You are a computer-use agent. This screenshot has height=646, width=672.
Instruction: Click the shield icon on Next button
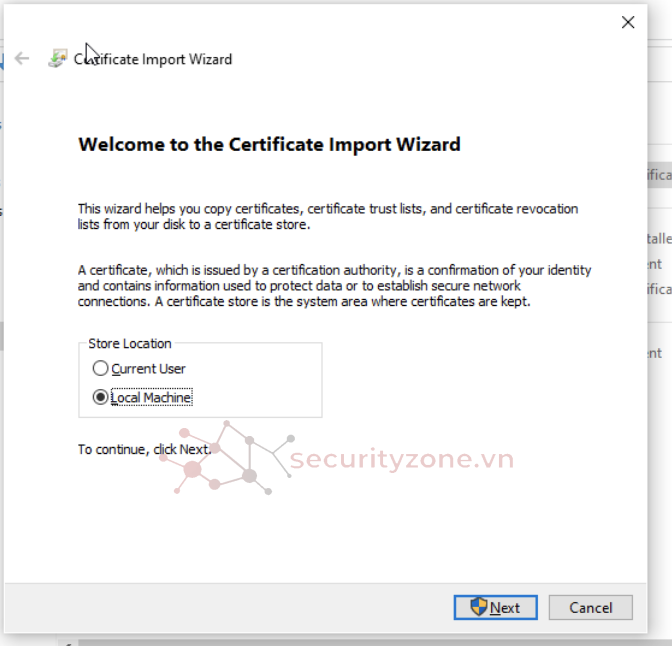point(479,607)
